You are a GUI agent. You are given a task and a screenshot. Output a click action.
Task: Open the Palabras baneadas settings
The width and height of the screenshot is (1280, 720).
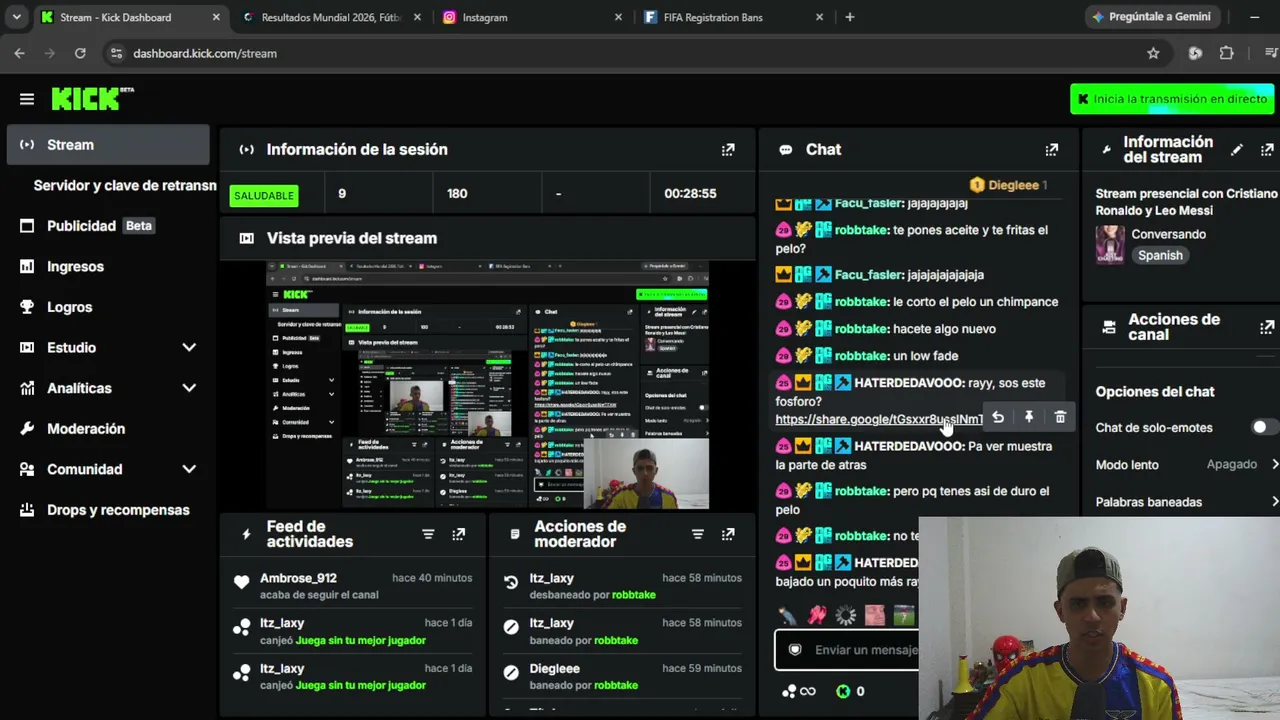click(x=1187, y=502)
